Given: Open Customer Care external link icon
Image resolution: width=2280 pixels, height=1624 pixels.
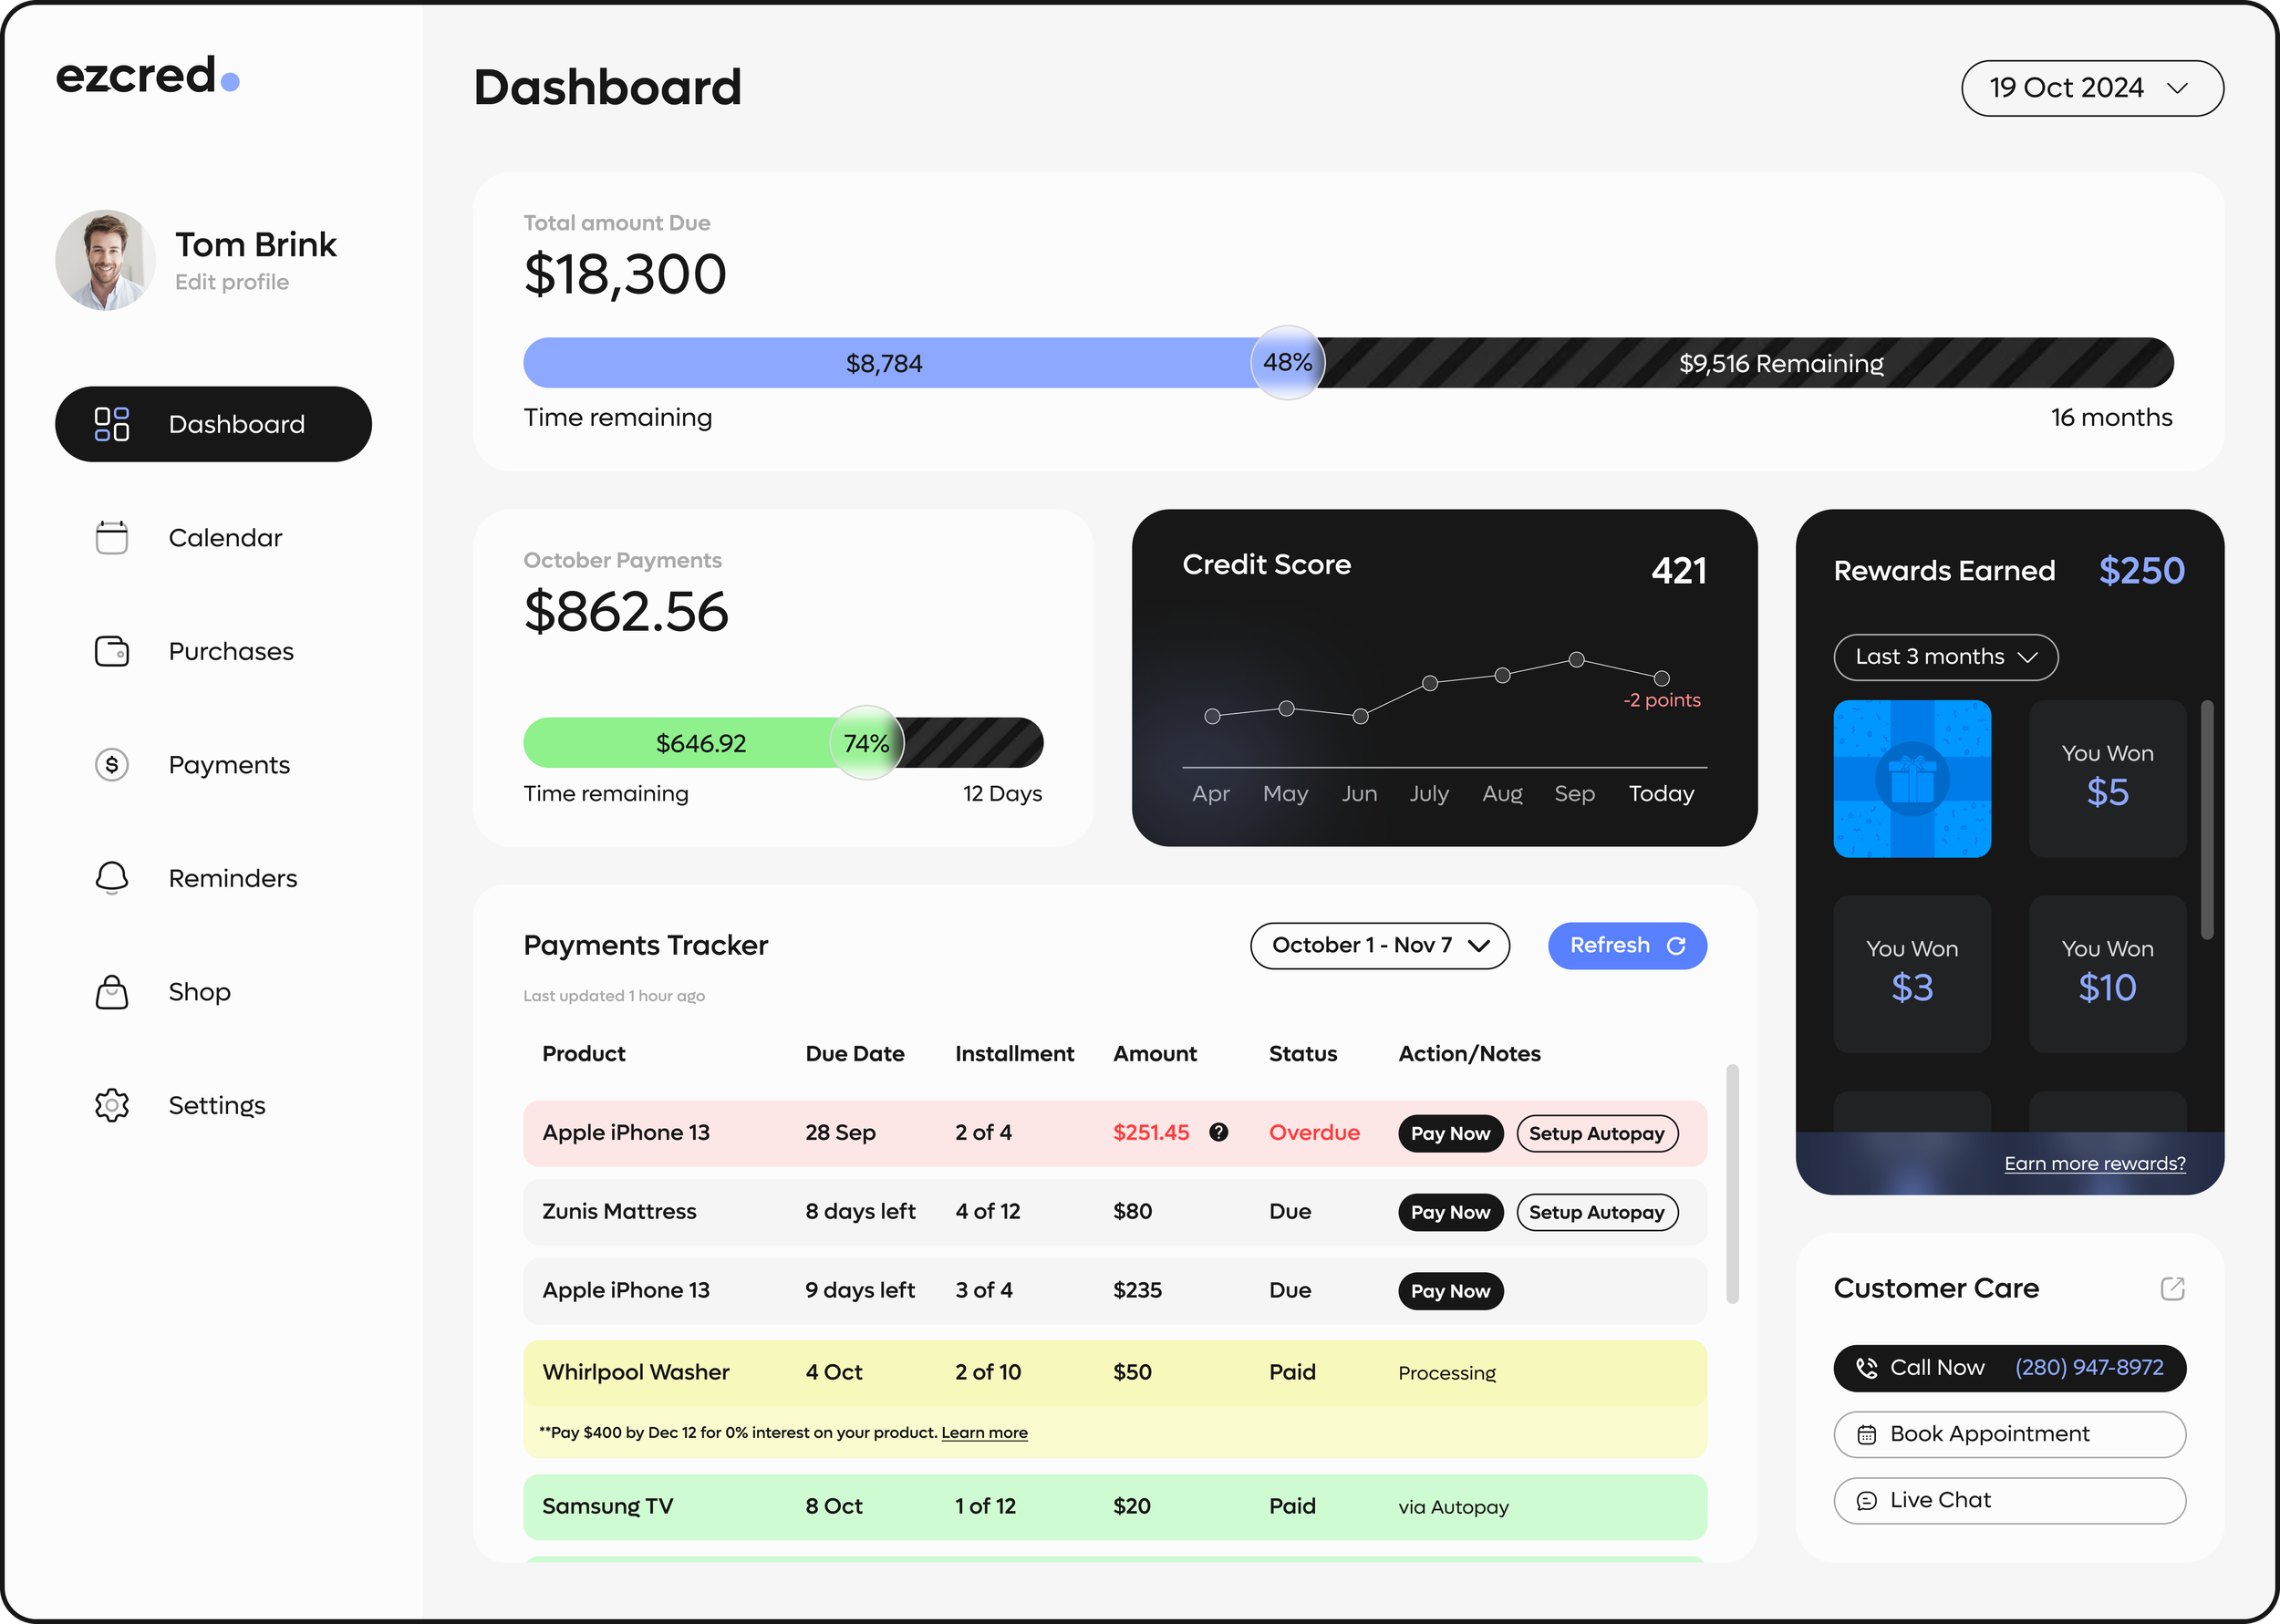Looking at the screenshot, I should (x=2172, y=1288).
